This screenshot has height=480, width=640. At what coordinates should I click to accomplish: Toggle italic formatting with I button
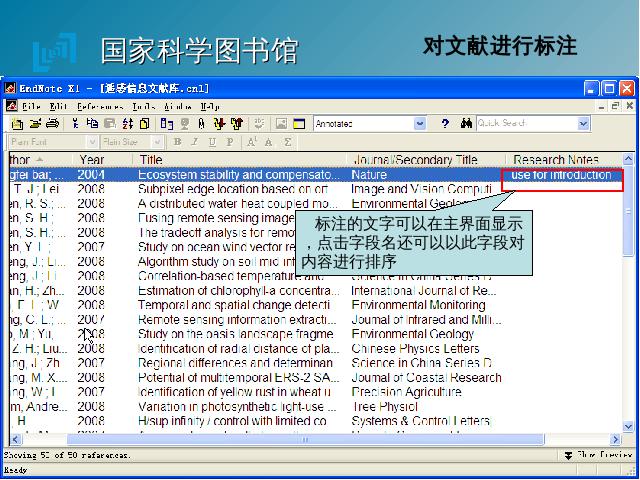click(194, 142)
